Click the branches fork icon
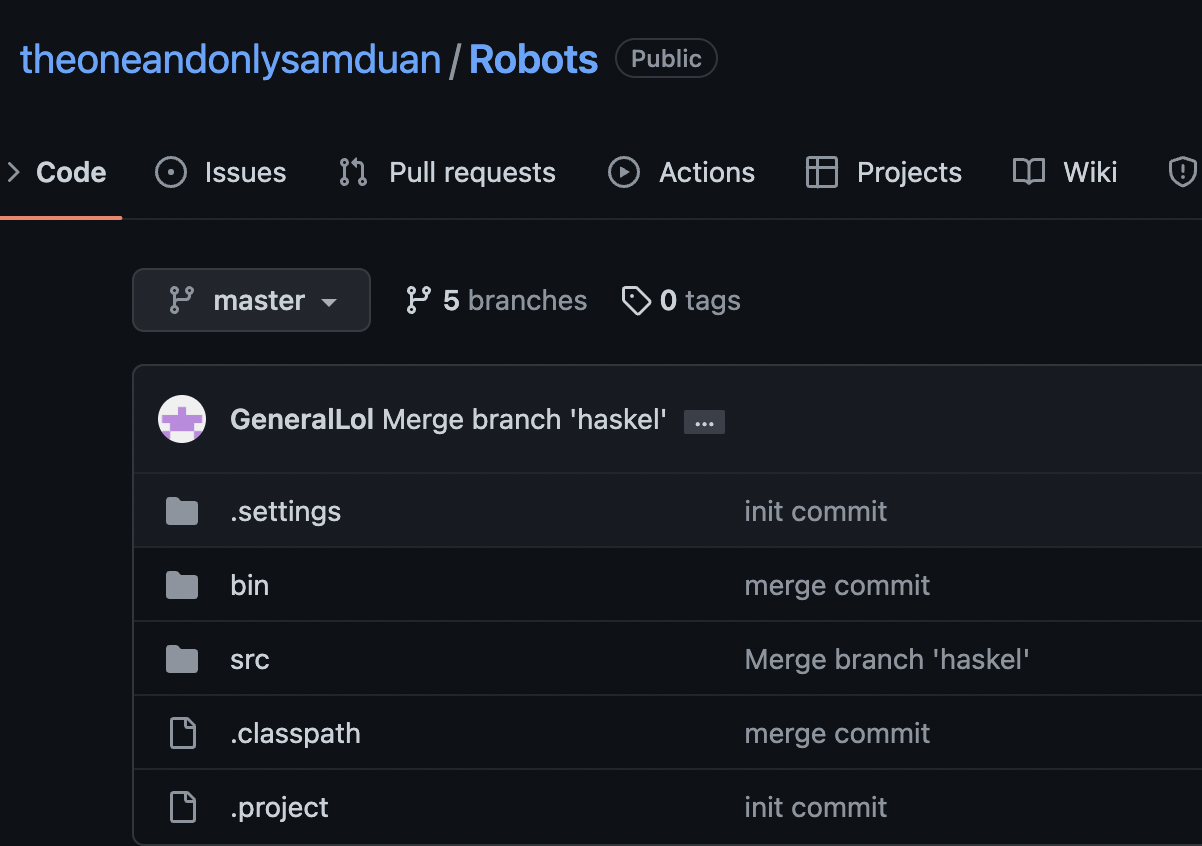This screenshot has height=846, width=1202. [418, 300]
